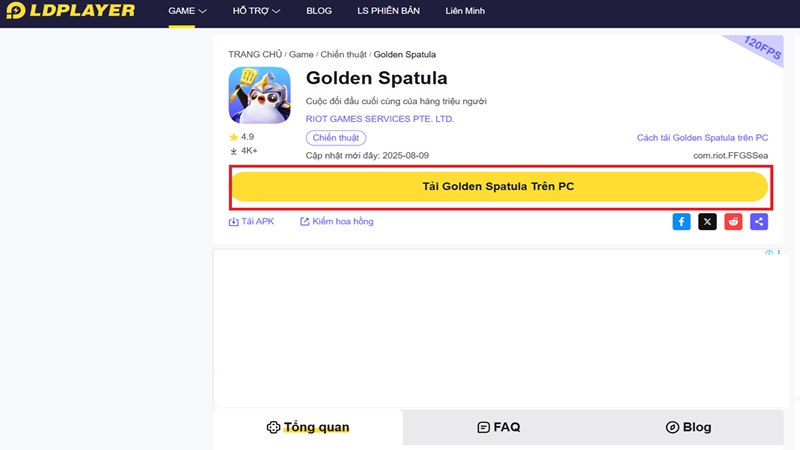Open the BLOG menu item
This screenshot has height=450, width=800.
coord(319,11)
